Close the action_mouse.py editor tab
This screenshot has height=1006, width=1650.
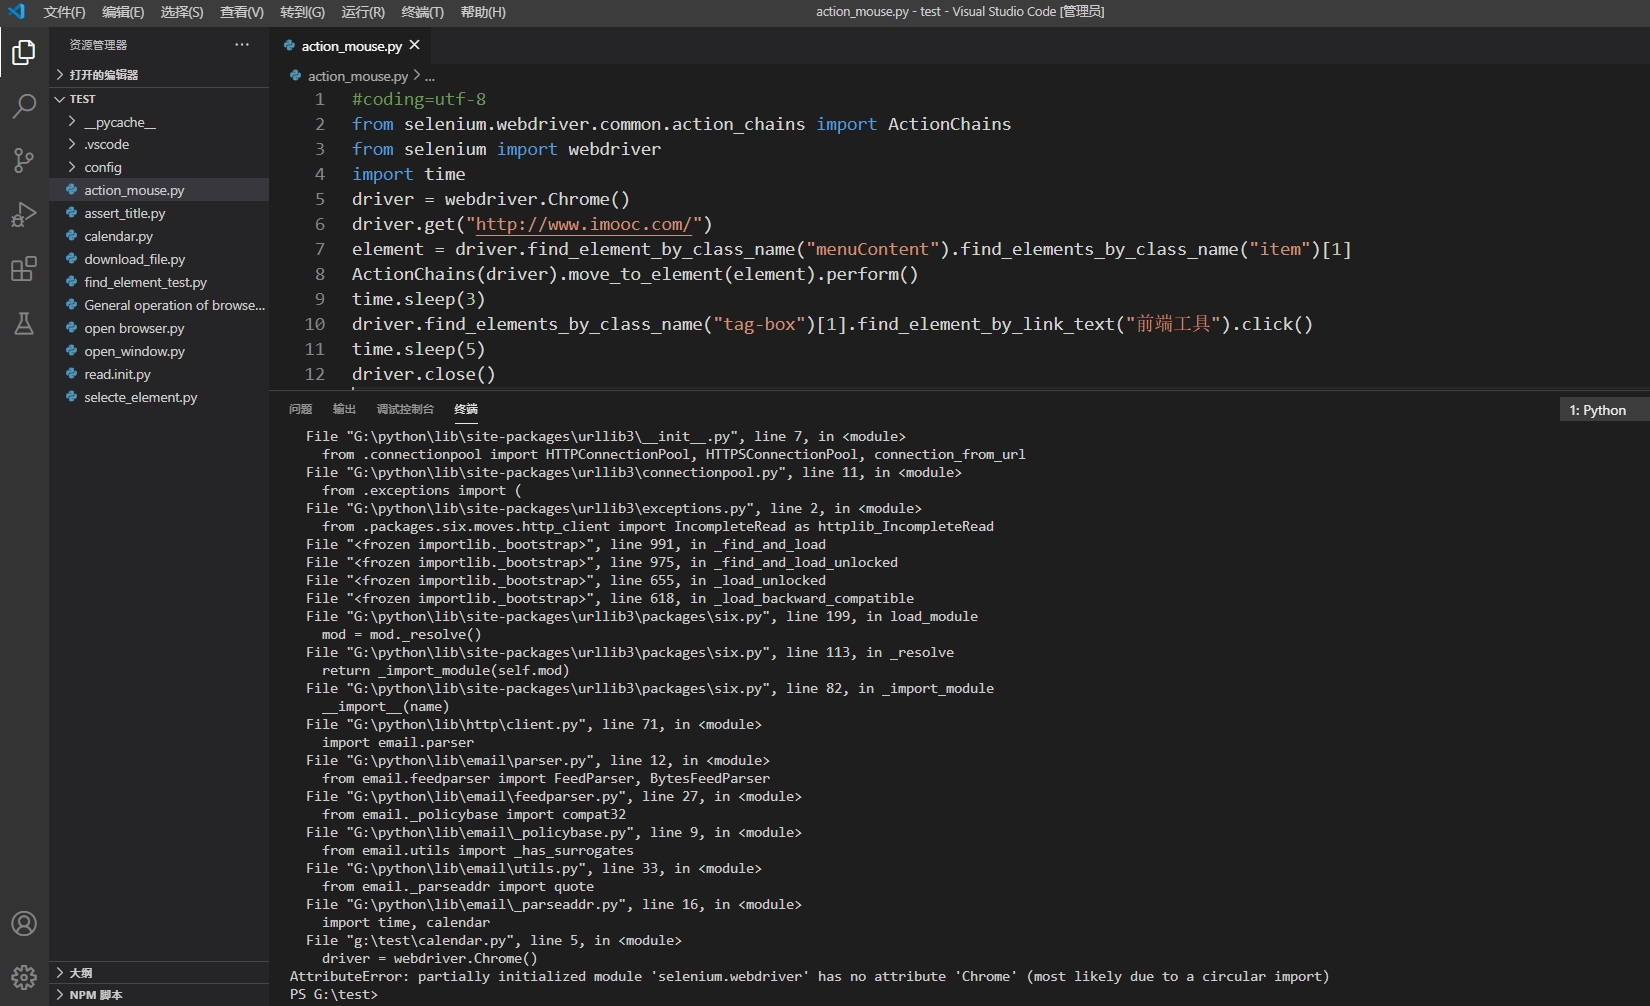(414, 45)
